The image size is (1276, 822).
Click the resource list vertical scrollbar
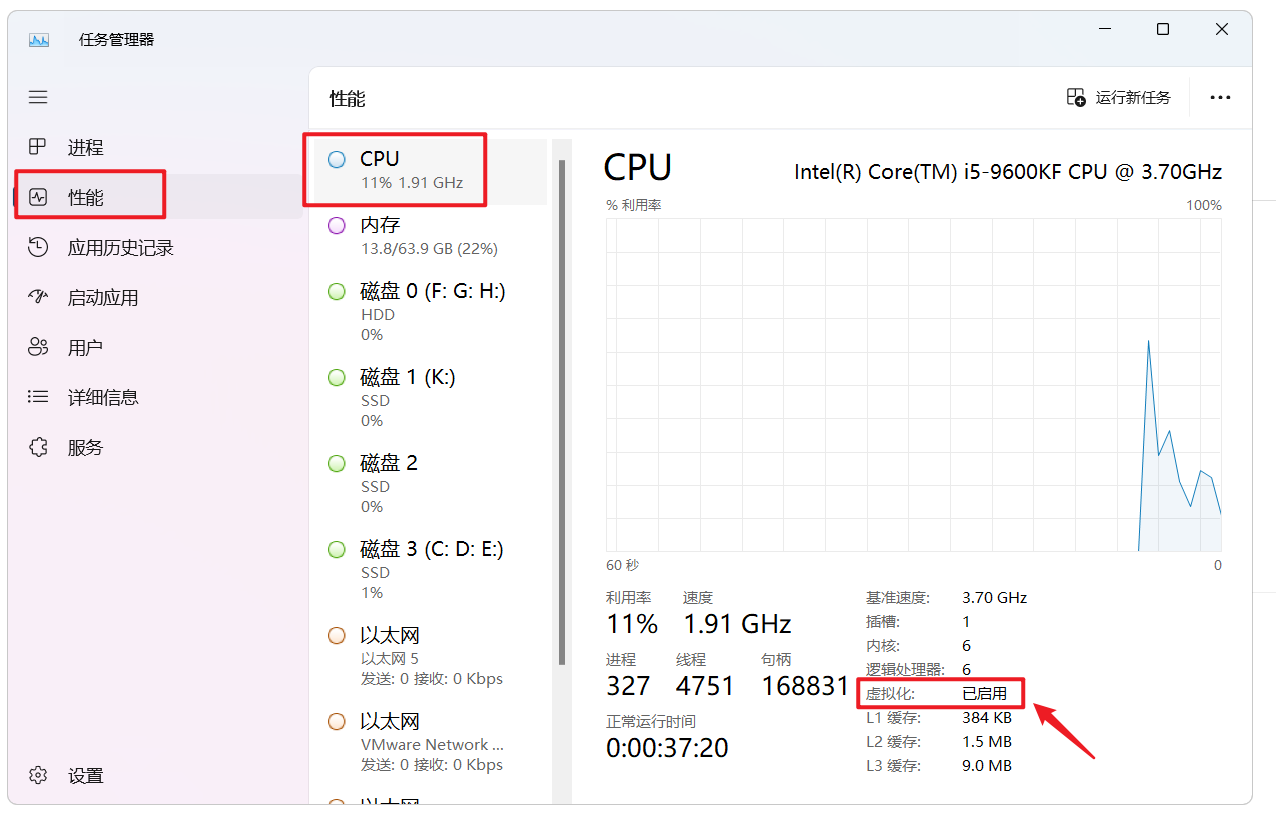click(562, 412)
